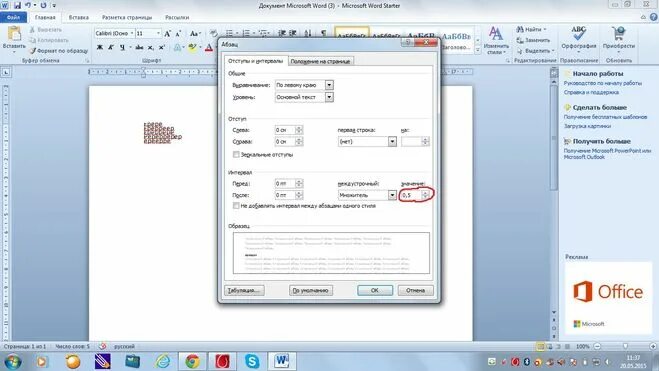Open Internet Explorer from the taskbar

(x=163, y=361)
